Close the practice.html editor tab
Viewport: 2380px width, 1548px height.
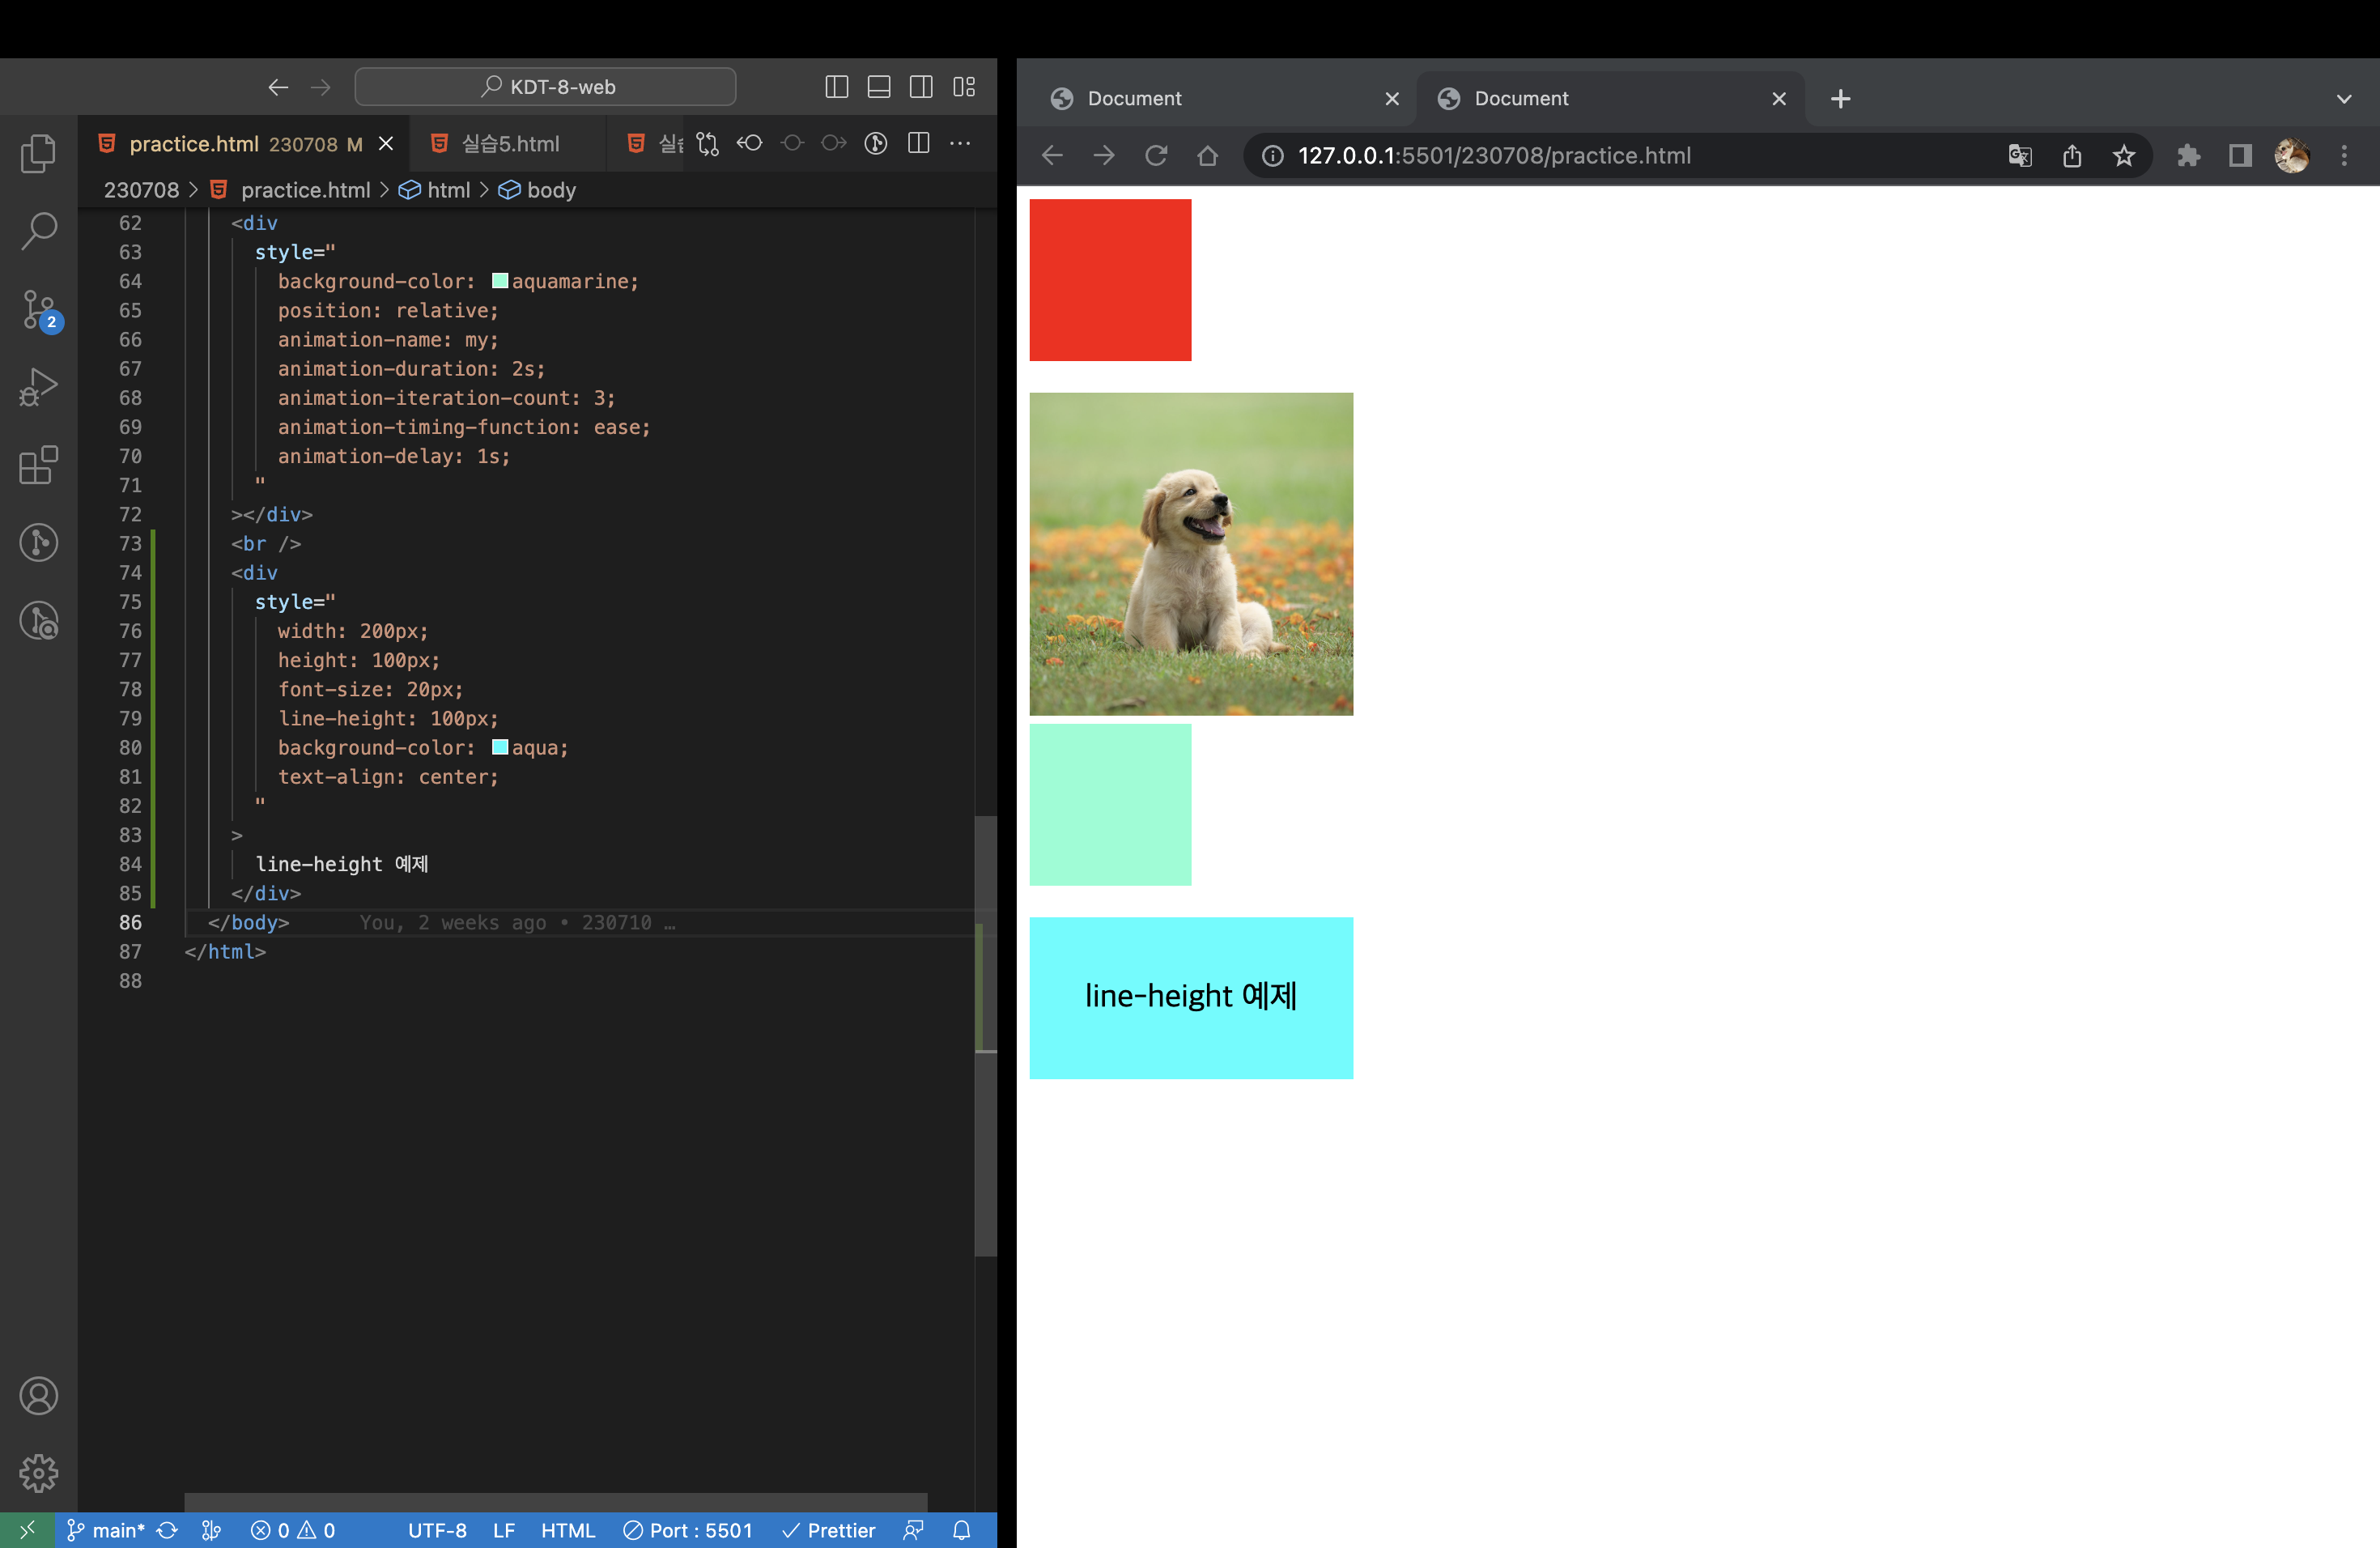tap(386, 144)
